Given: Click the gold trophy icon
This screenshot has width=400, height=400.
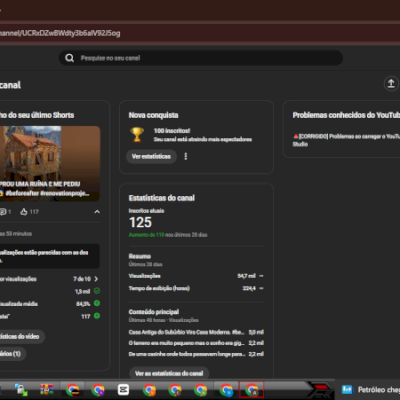Looking at the screenshot, I should click(x=137, y=135).
